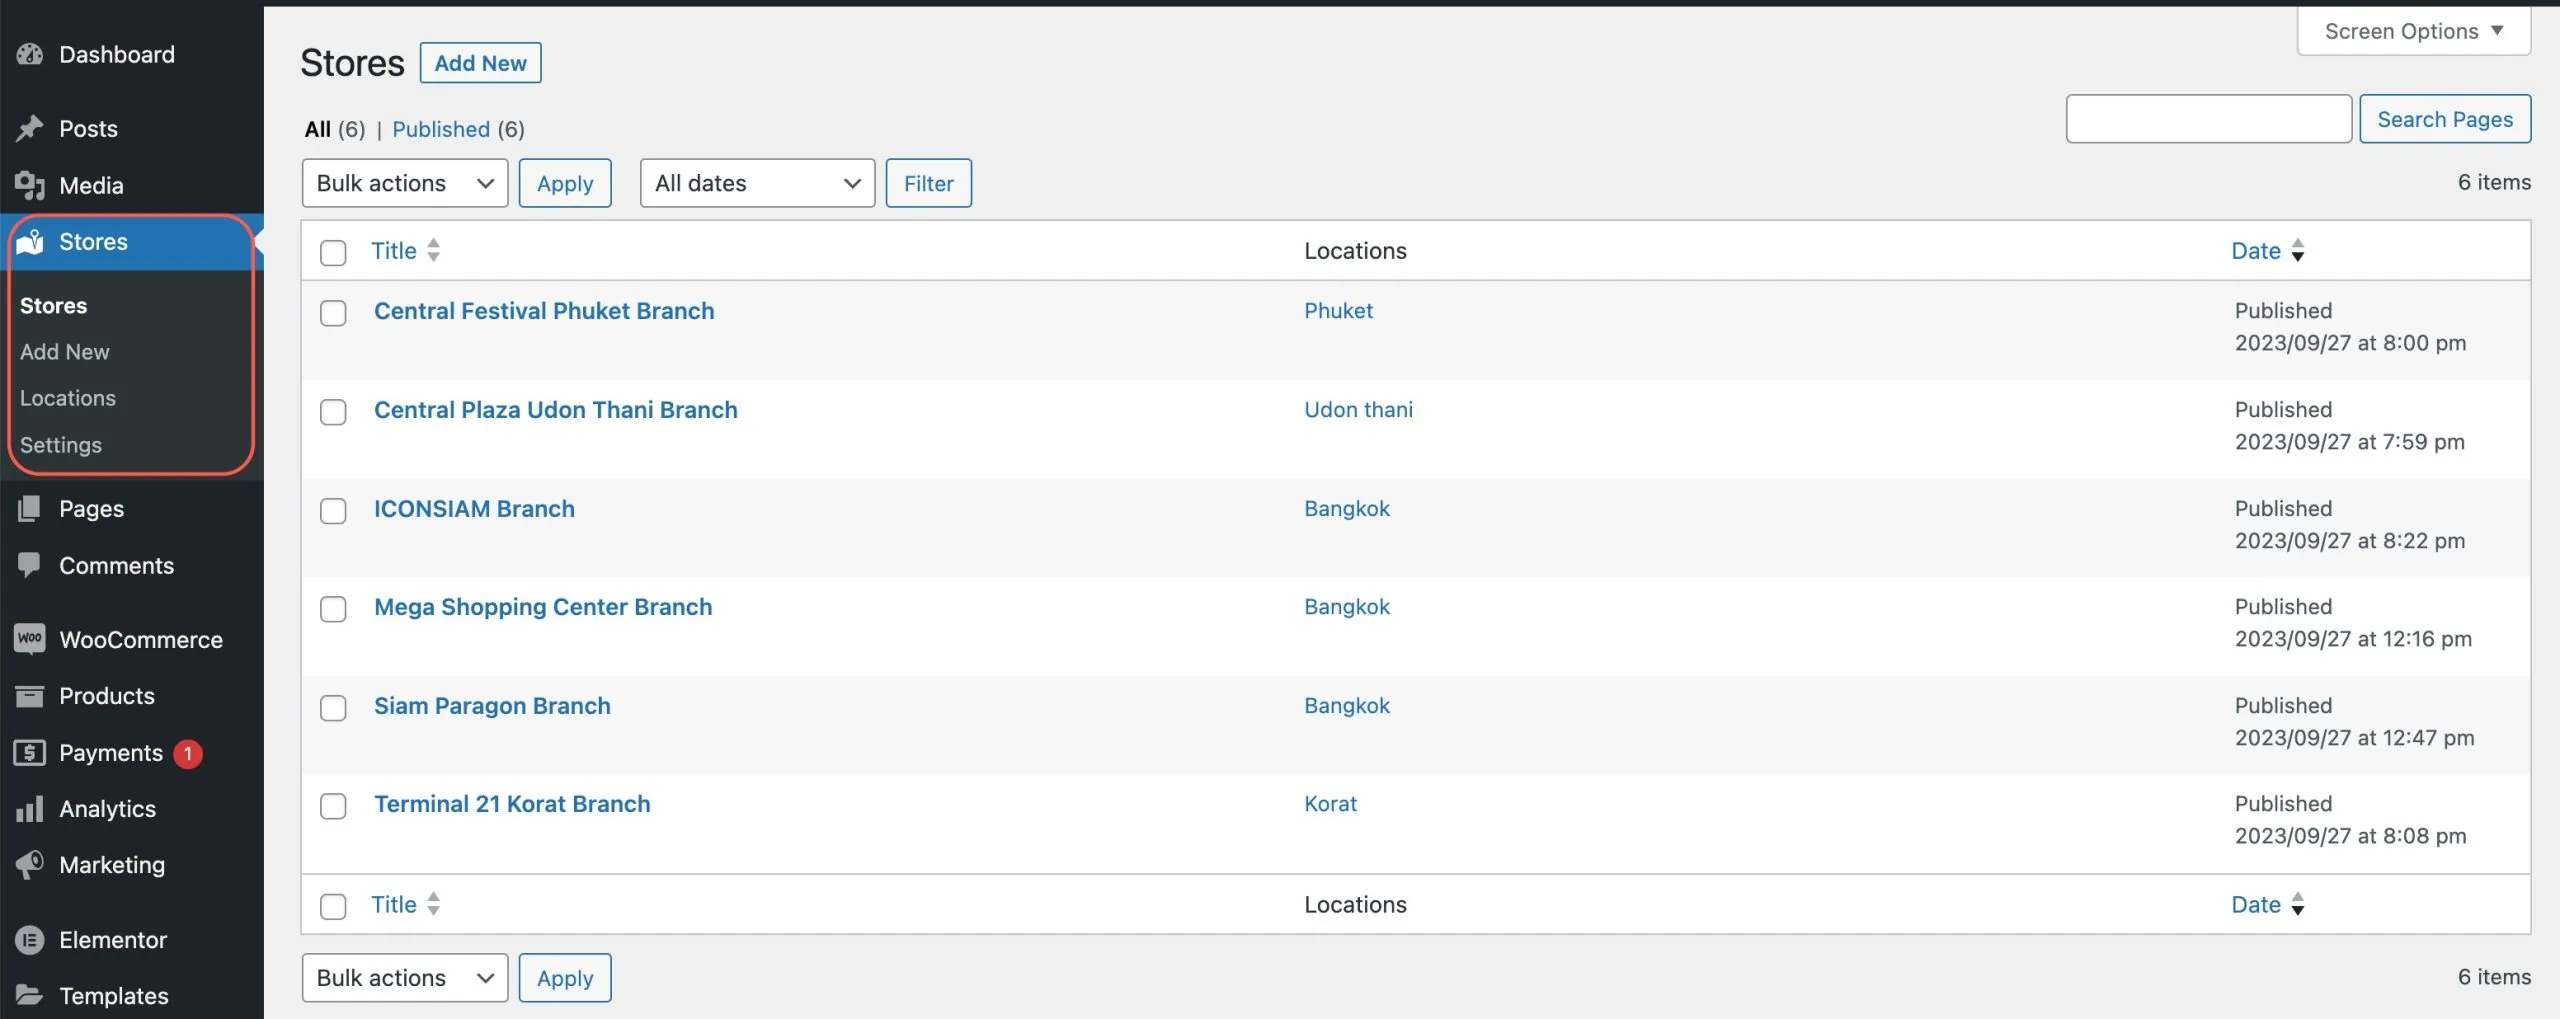
Task: Click the WooCommerce logo icon
Action: [30, 639]
